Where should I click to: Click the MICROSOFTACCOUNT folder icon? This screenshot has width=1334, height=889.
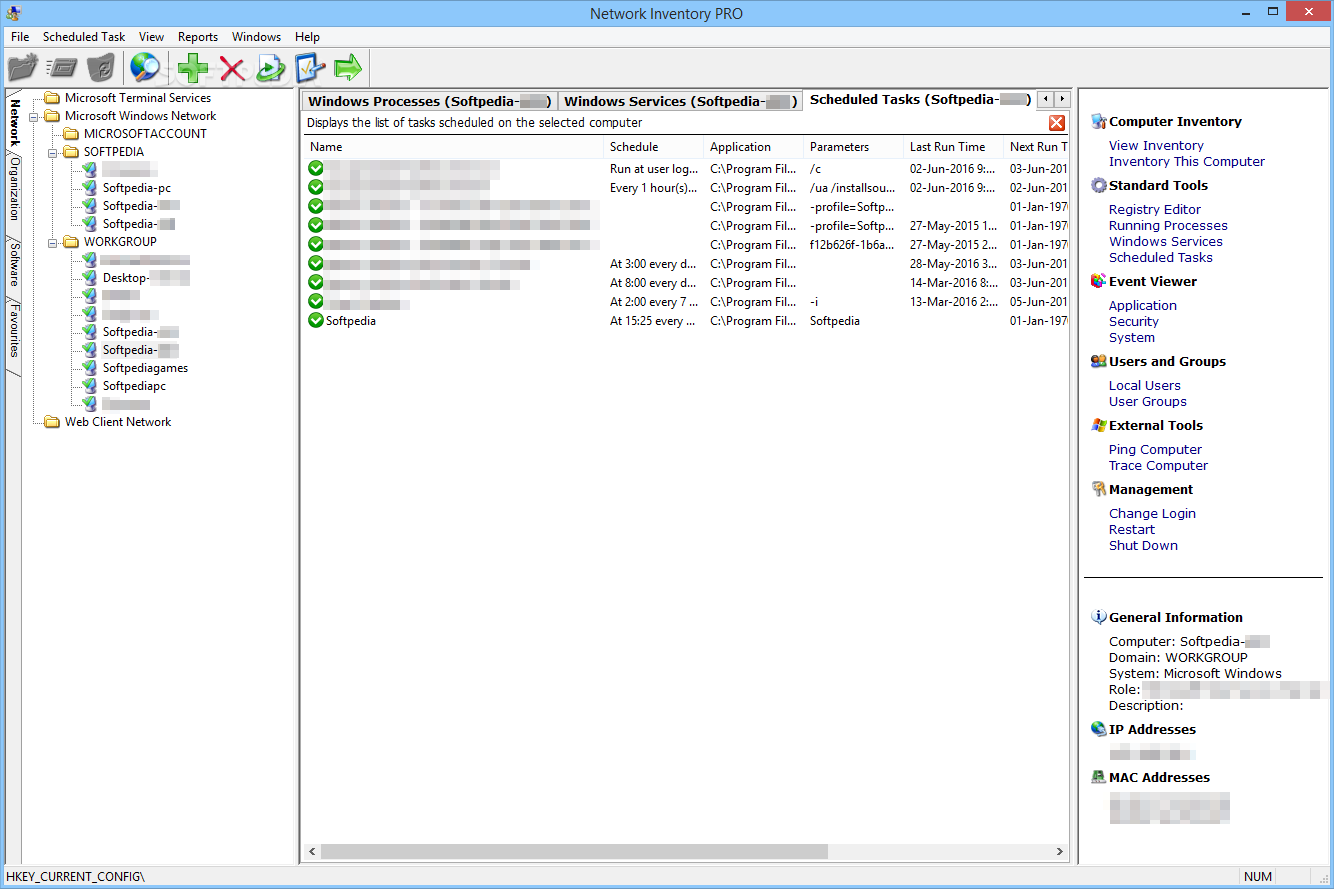(70, 133)
